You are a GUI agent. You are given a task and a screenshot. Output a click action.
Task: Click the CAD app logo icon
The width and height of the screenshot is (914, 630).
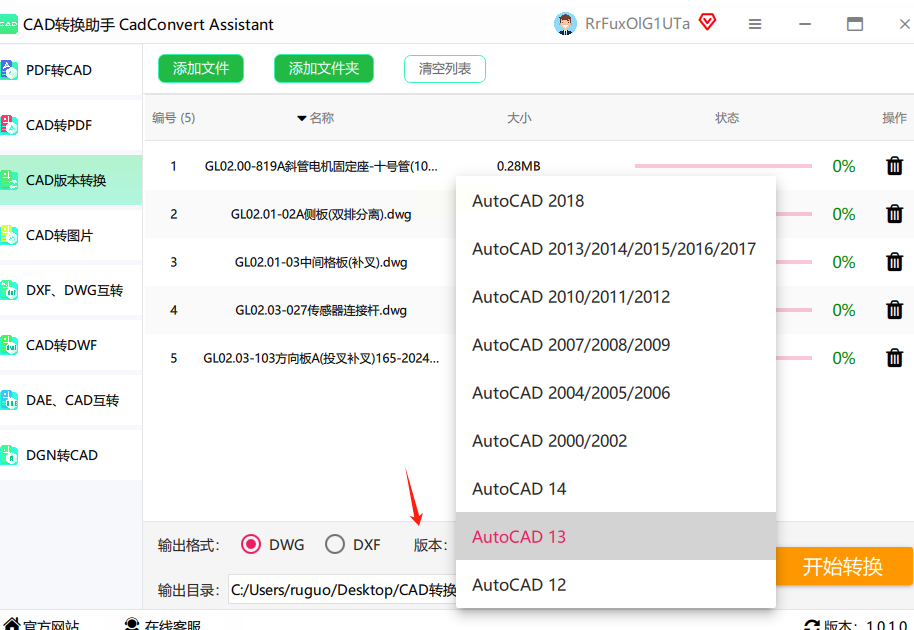click(8, 24)
